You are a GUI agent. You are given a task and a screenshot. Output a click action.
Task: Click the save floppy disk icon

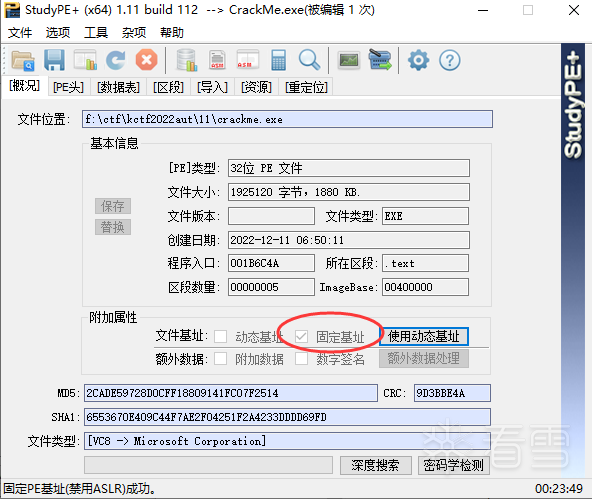[x=54, y=60]
